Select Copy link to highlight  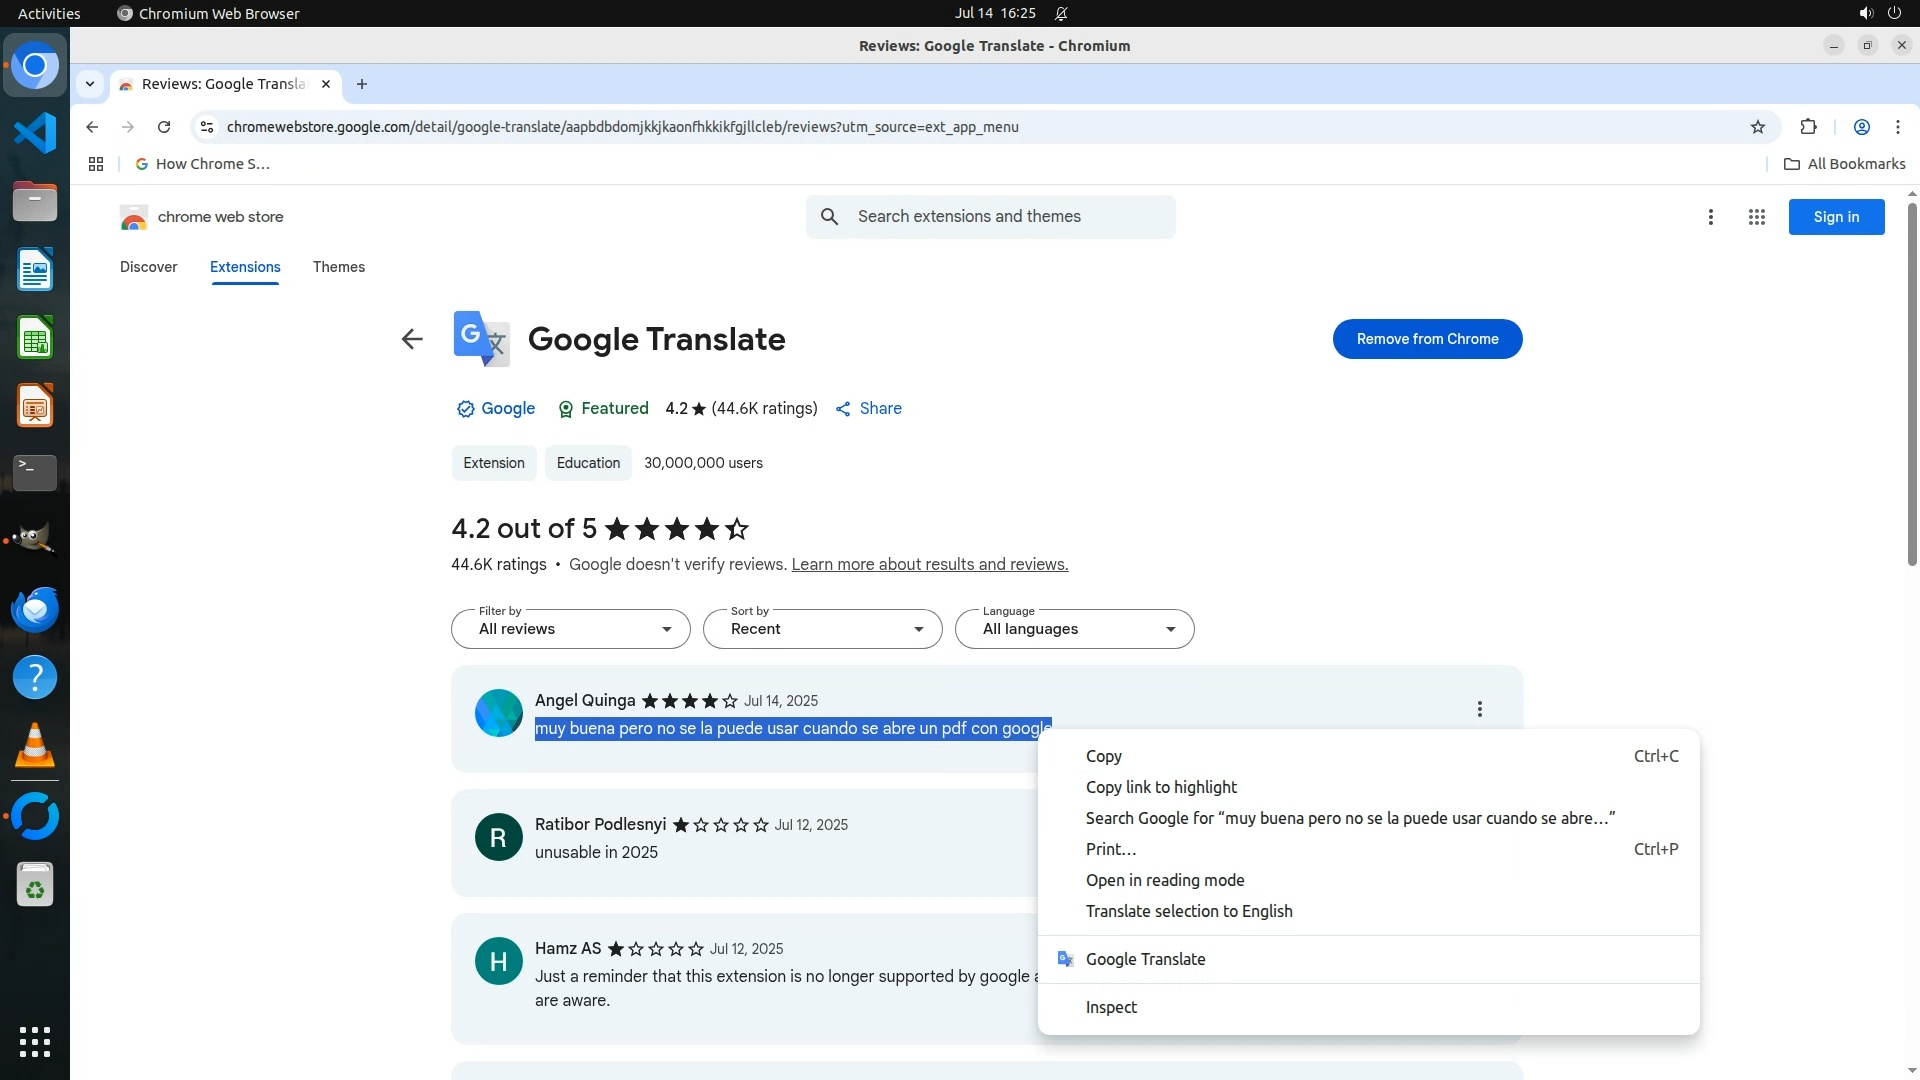[x=1161, y=787]
